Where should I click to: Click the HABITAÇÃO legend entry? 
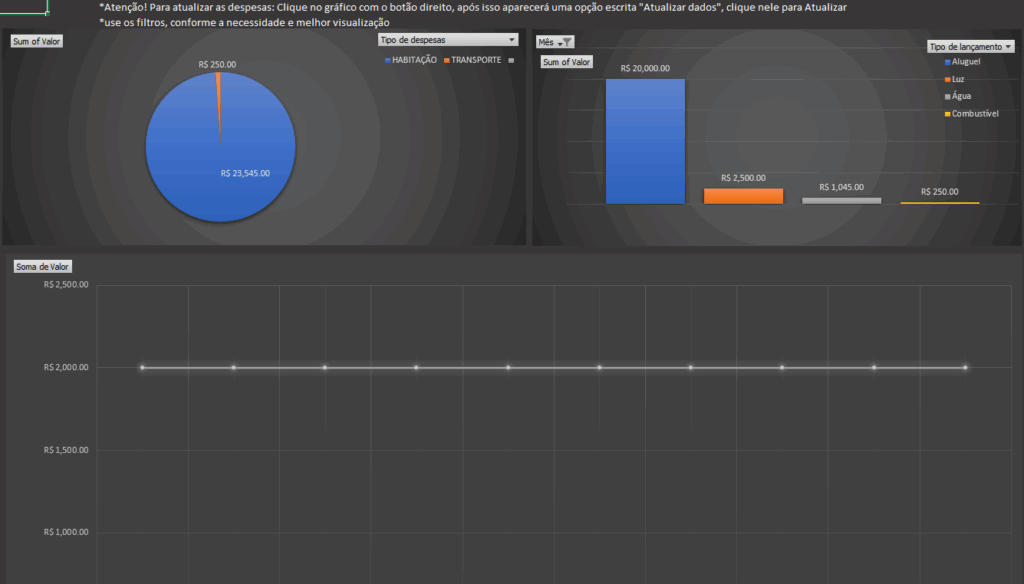[410, 60]
